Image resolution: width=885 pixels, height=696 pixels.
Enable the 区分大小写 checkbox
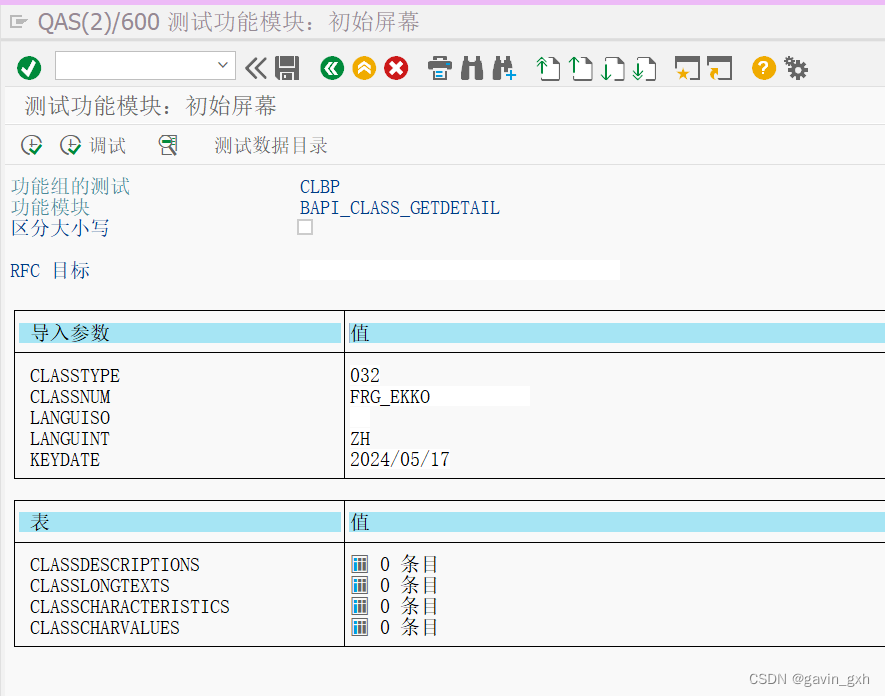point(305,227)
